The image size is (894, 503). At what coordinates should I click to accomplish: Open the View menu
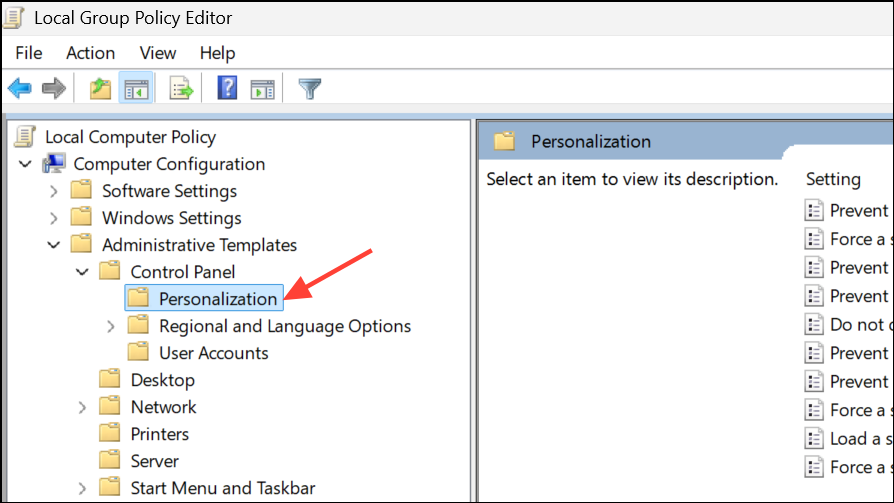pyautogui.click(x=158, y=53)
